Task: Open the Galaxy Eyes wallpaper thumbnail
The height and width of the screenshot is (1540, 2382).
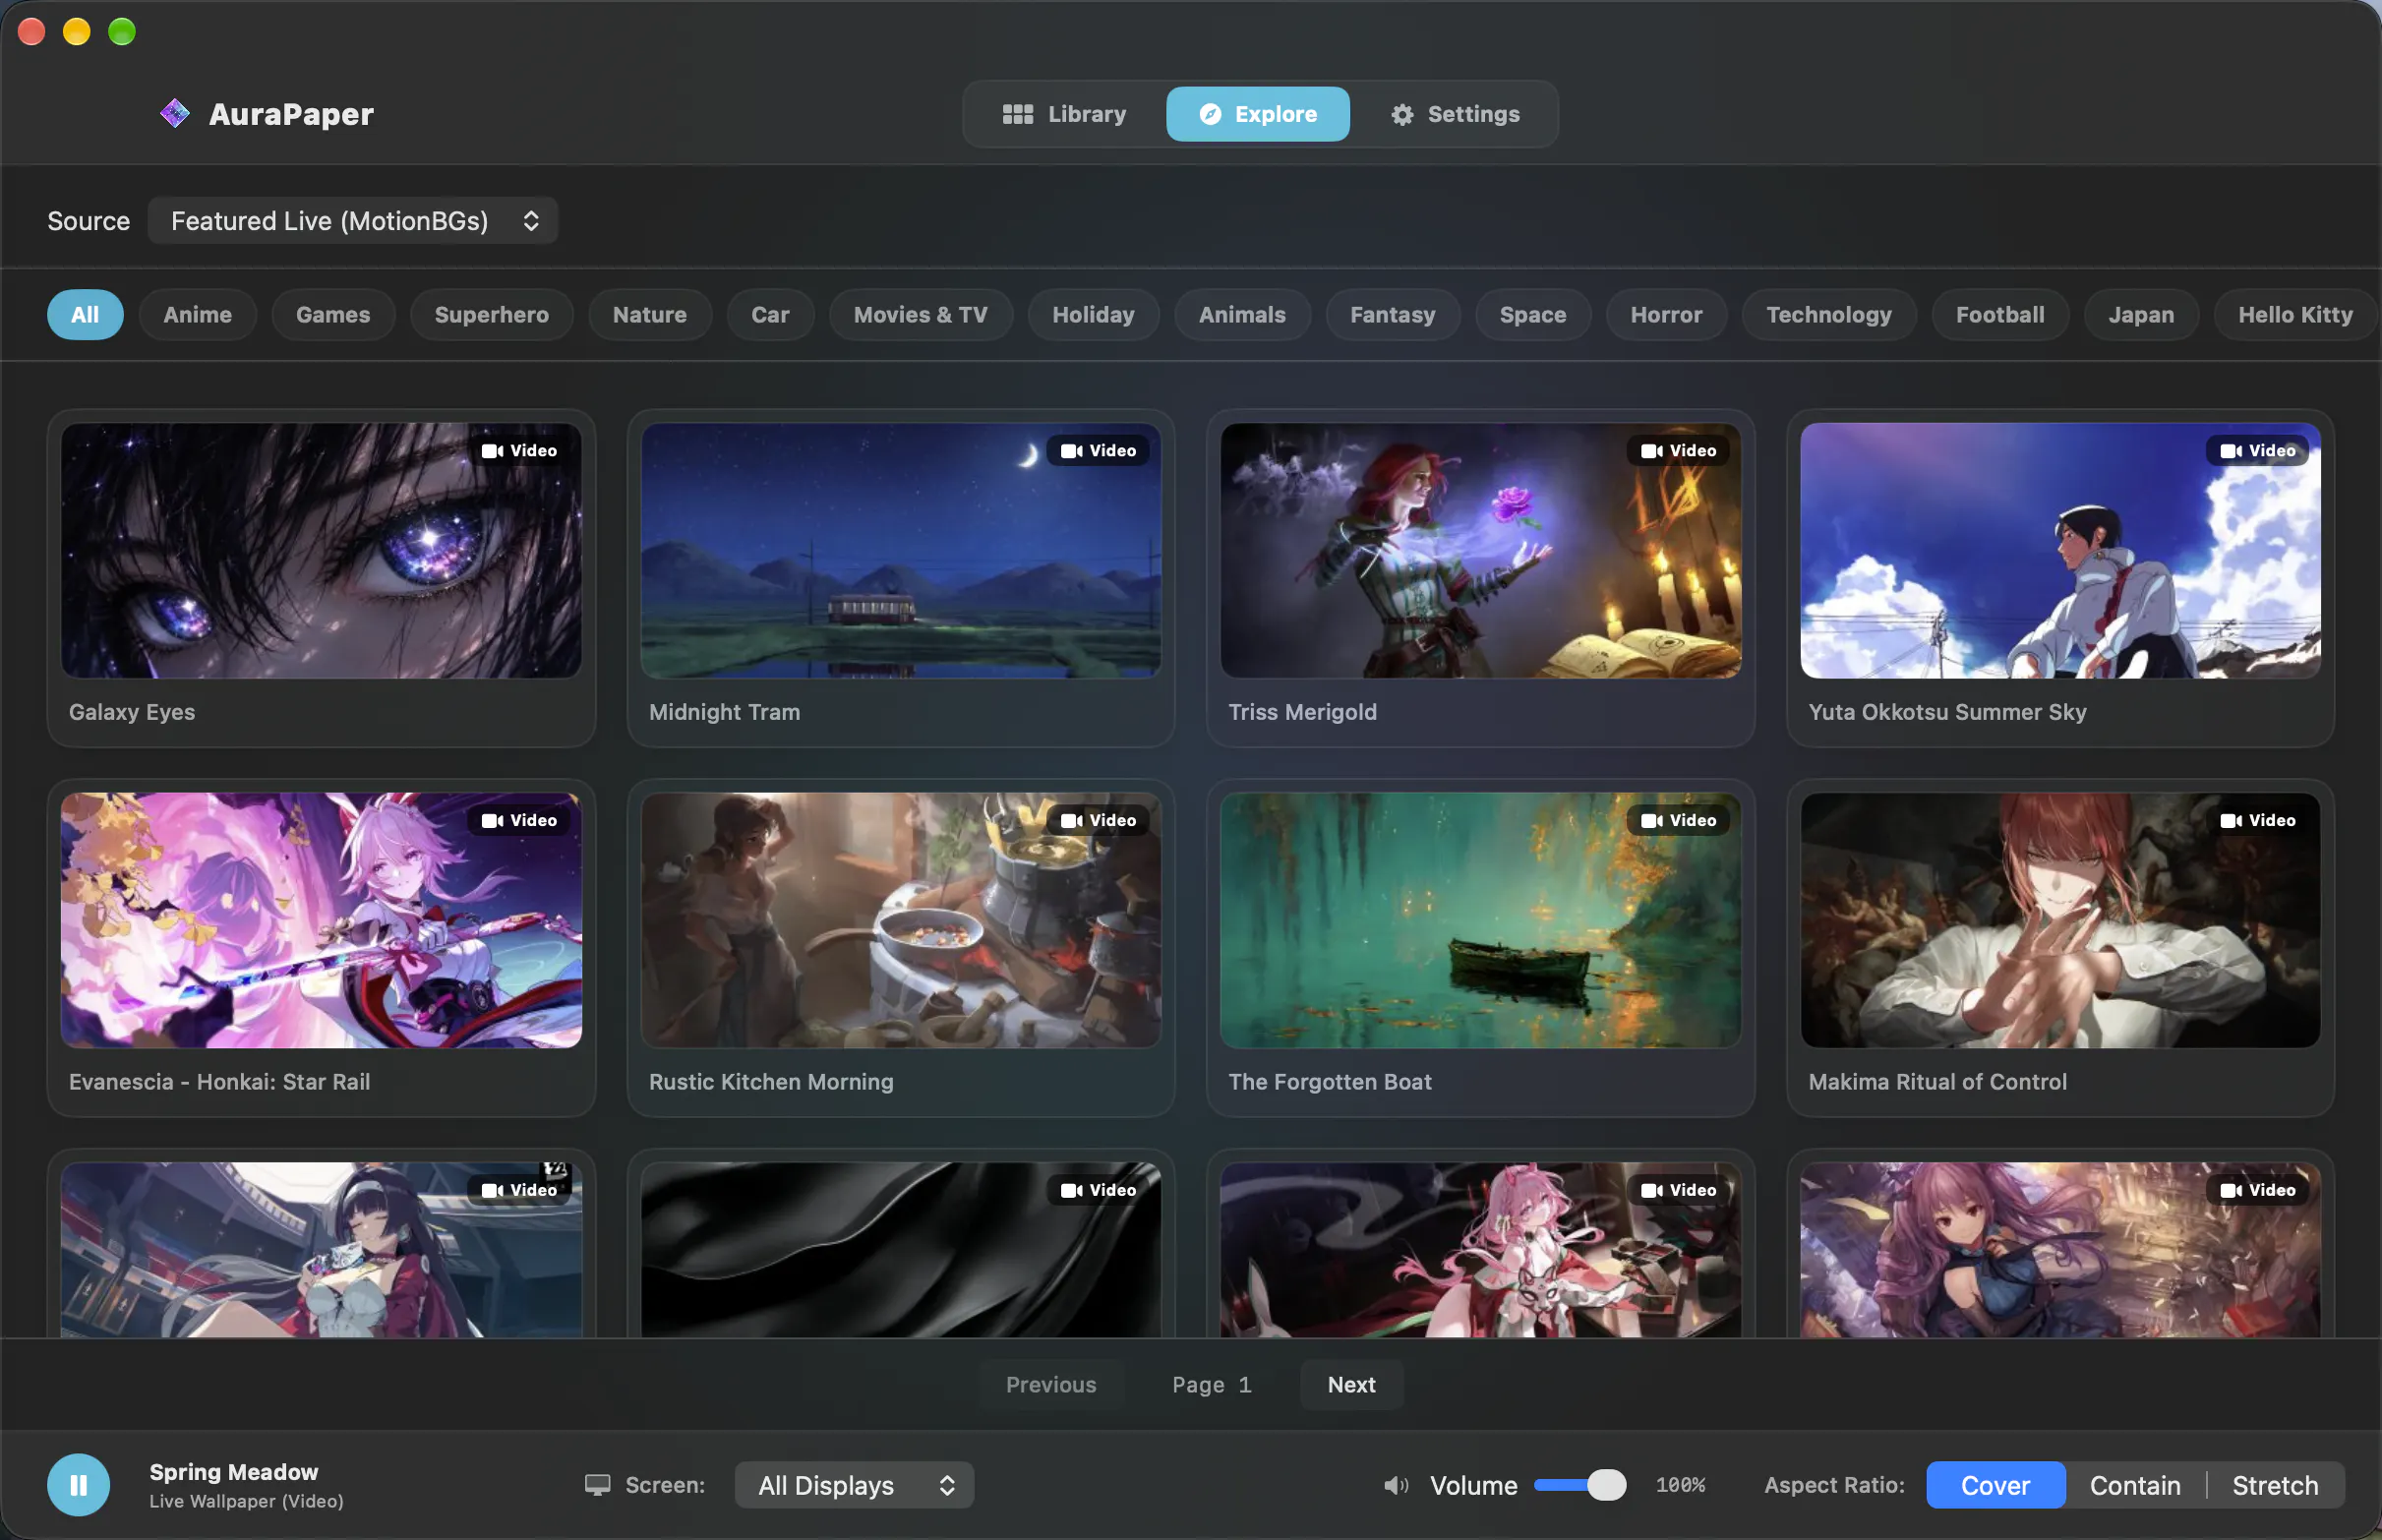Action: tap(321, 551)
